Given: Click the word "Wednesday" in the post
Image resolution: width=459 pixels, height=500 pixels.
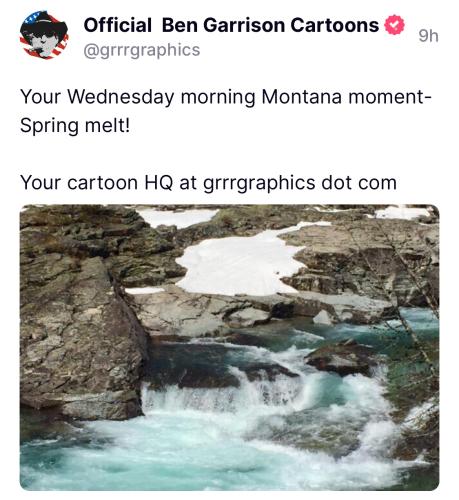Looking at the screenshot, I should pos(121,97).
